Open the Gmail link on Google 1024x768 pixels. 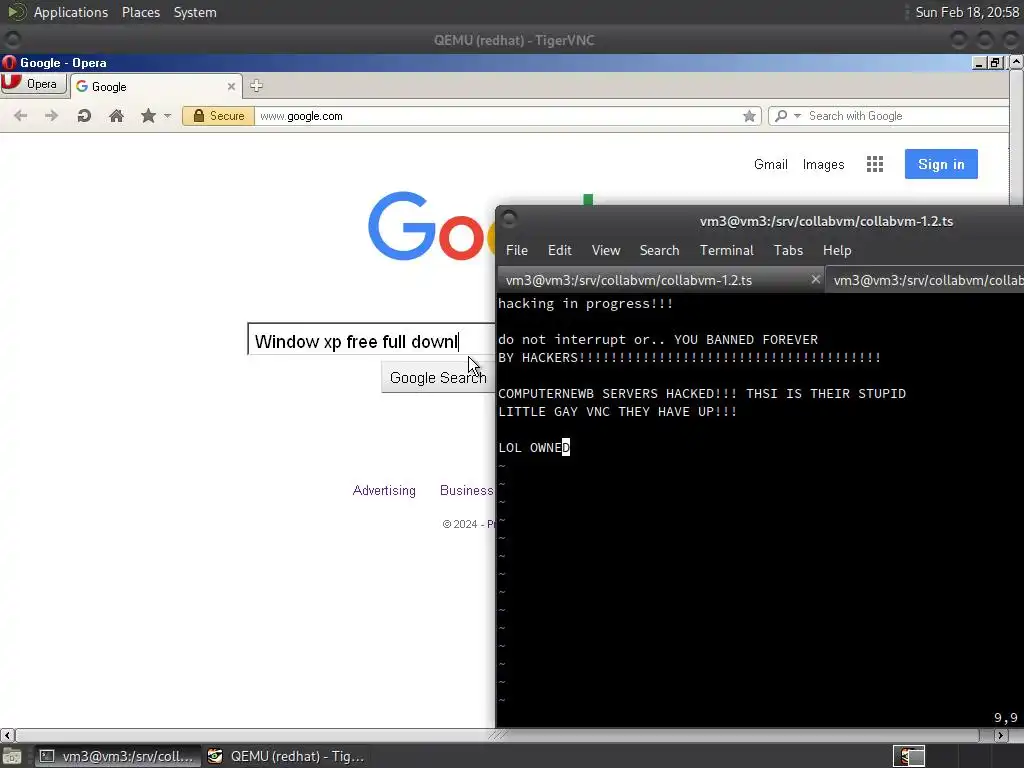771,165
